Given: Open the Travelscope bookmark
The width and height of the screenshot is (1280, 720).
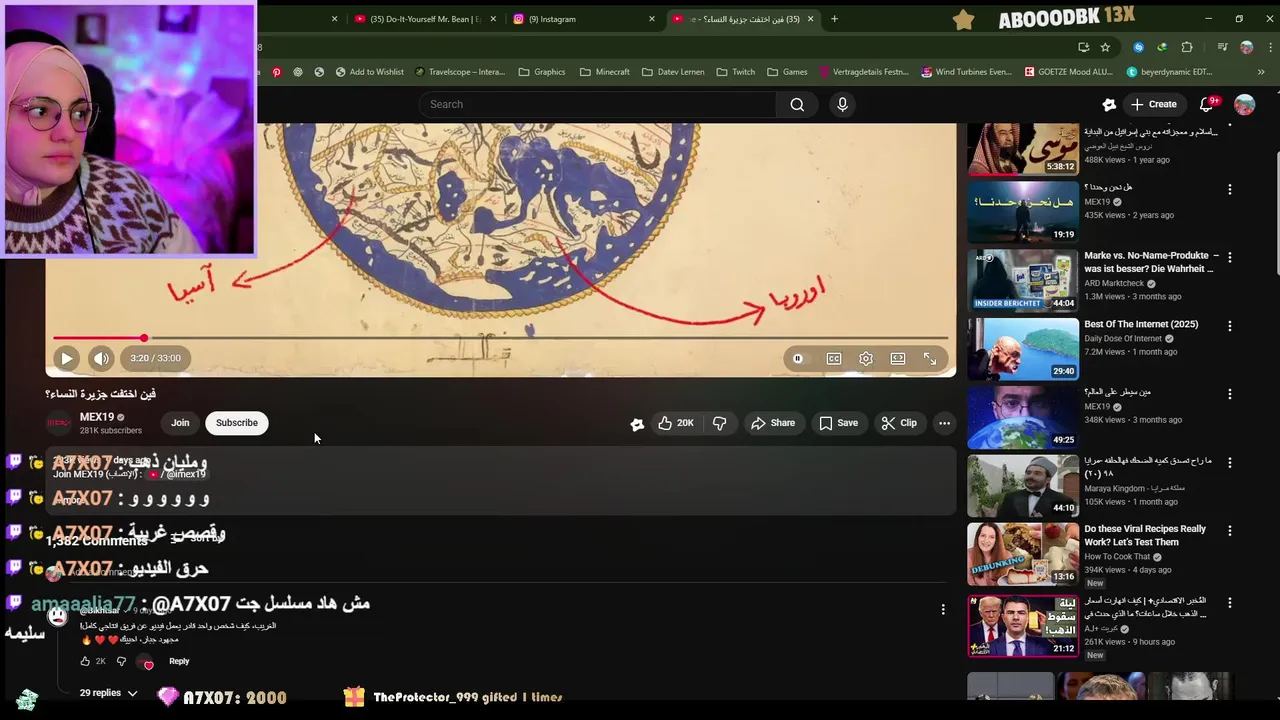Looking at the screenshot, I should (459, 72).
